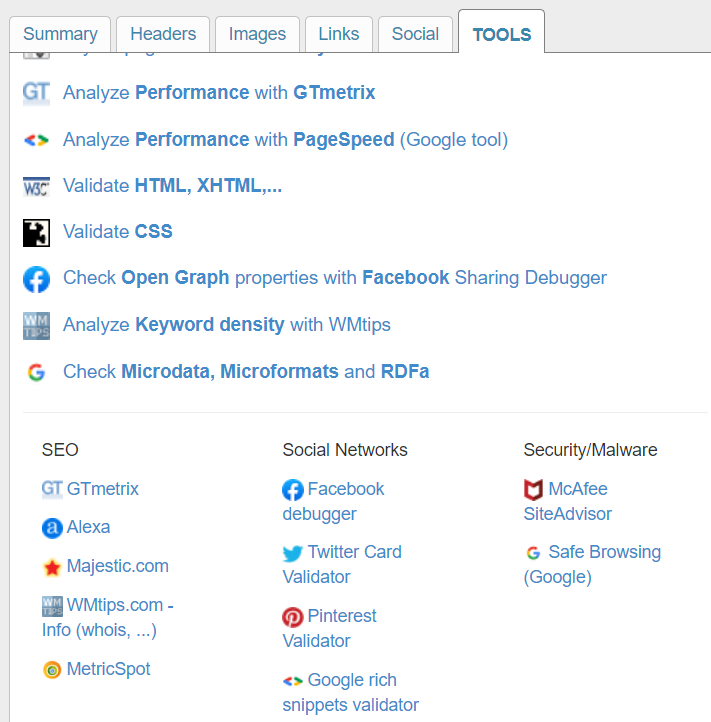711x722 pixels.
Task: Open the MetricSpot link
Action: pyautogui.click(x=108, y=669)
